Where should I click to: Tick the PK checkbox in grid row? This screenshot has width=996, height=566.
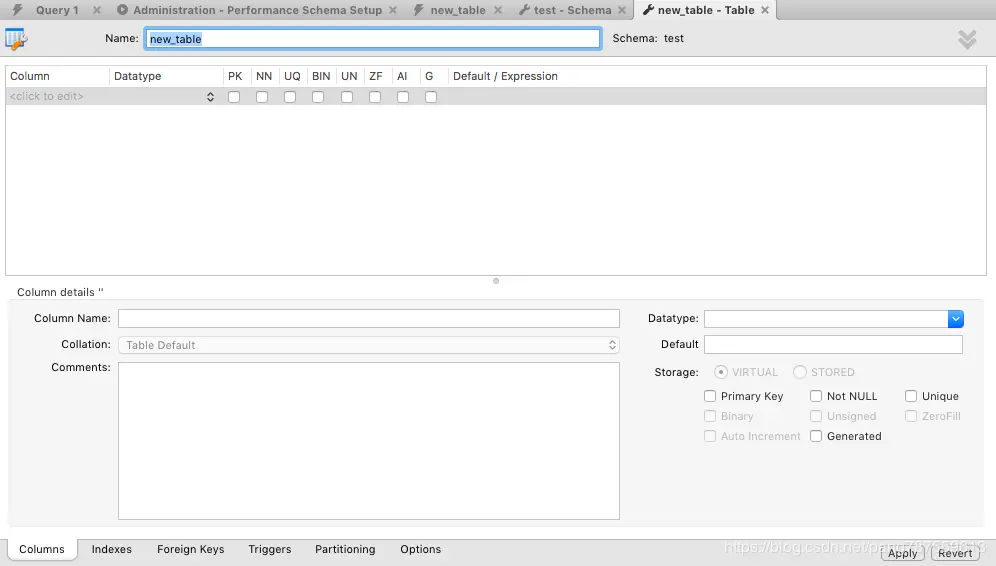(x=234, y=97)
